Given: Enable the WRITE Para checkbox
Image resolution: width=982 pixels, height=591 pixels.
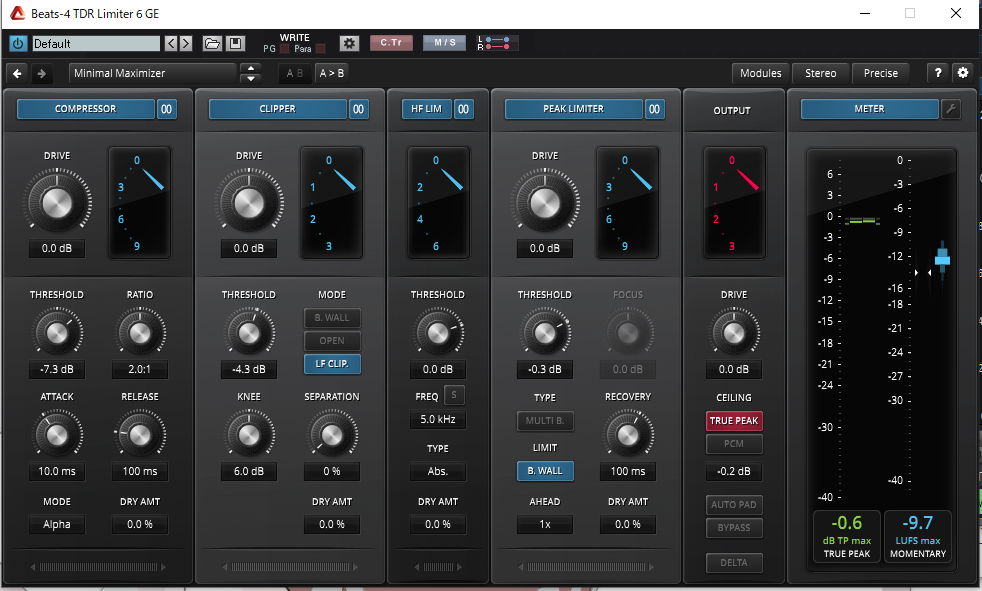Looking at the screenshot, I should (320, 49).
